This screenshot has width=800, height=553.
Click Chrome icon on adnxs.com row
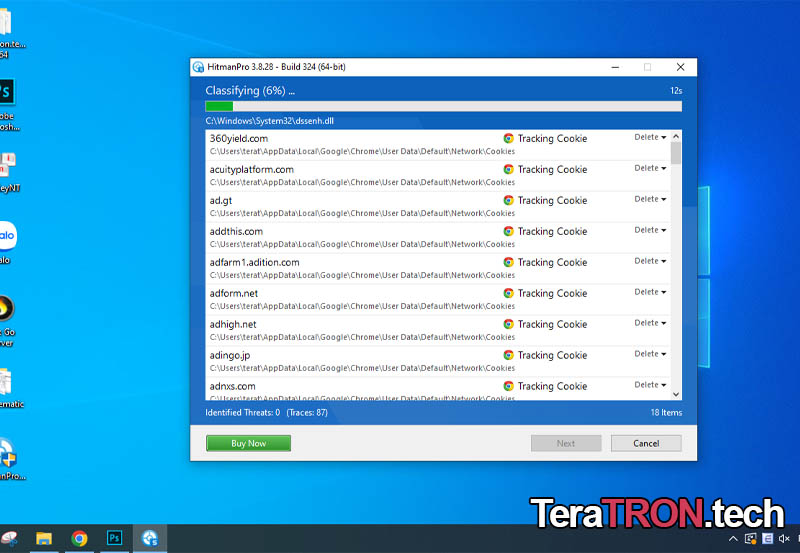pyautogui.click(x=508, y=386)
